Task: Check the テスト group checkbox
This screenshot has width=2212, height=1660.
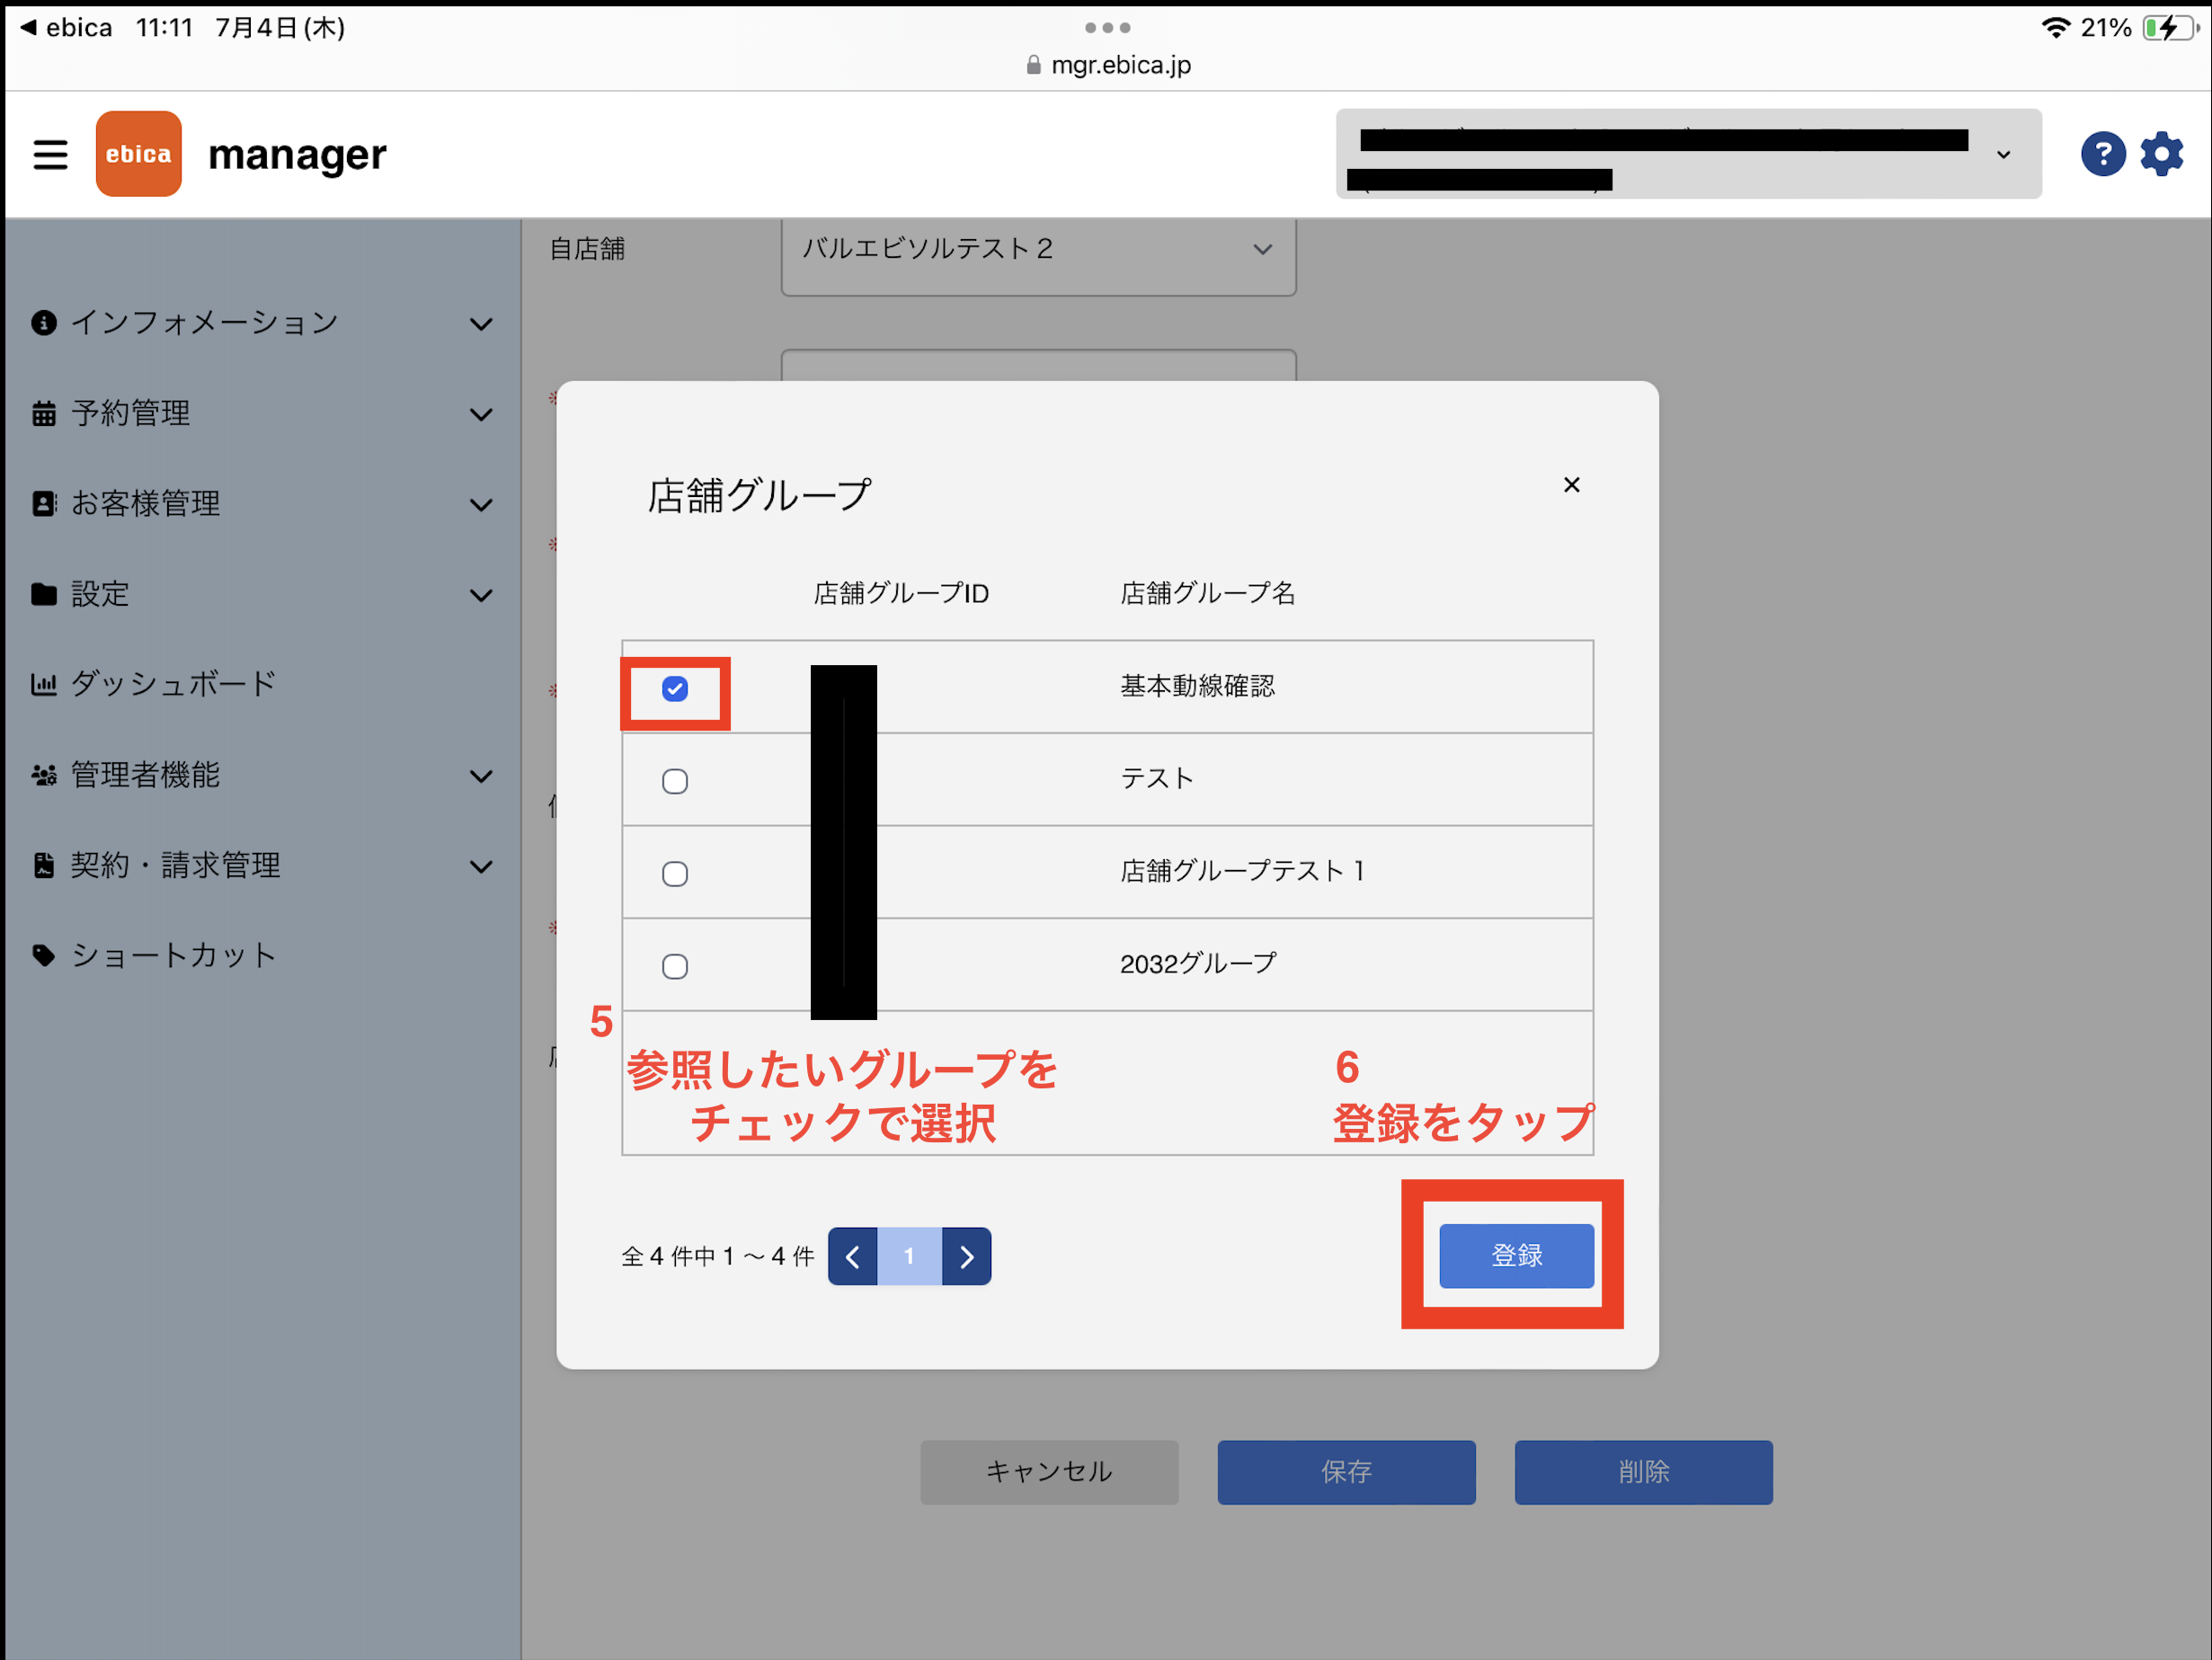Action: tap(675, 781)
